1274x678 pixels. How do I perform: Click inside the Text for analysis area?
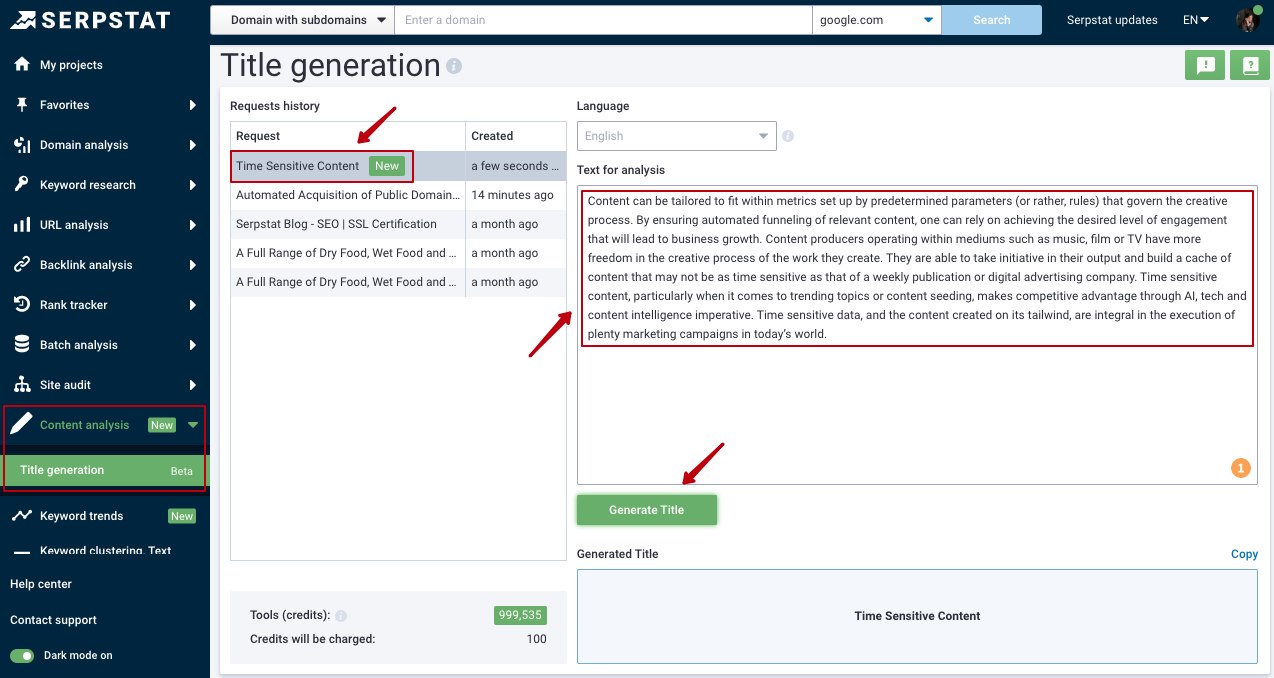(917, 334)
